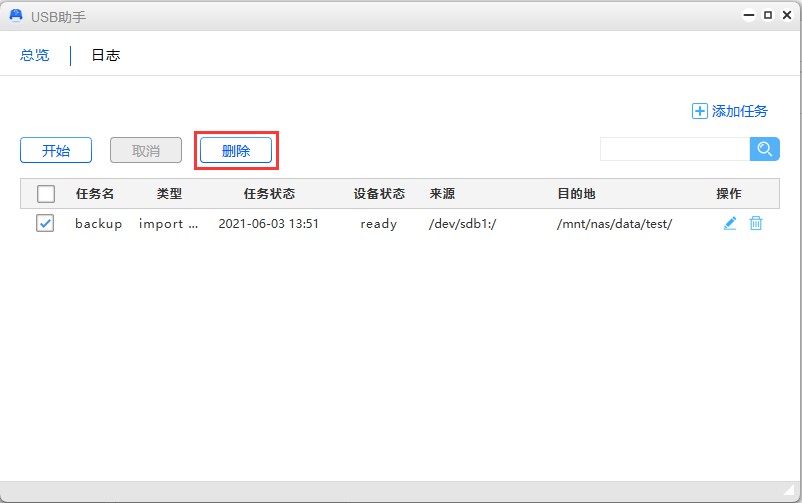802x503 pixels.
Task: Select the /dev/sdb1:/ source cell
Action: 463,224
